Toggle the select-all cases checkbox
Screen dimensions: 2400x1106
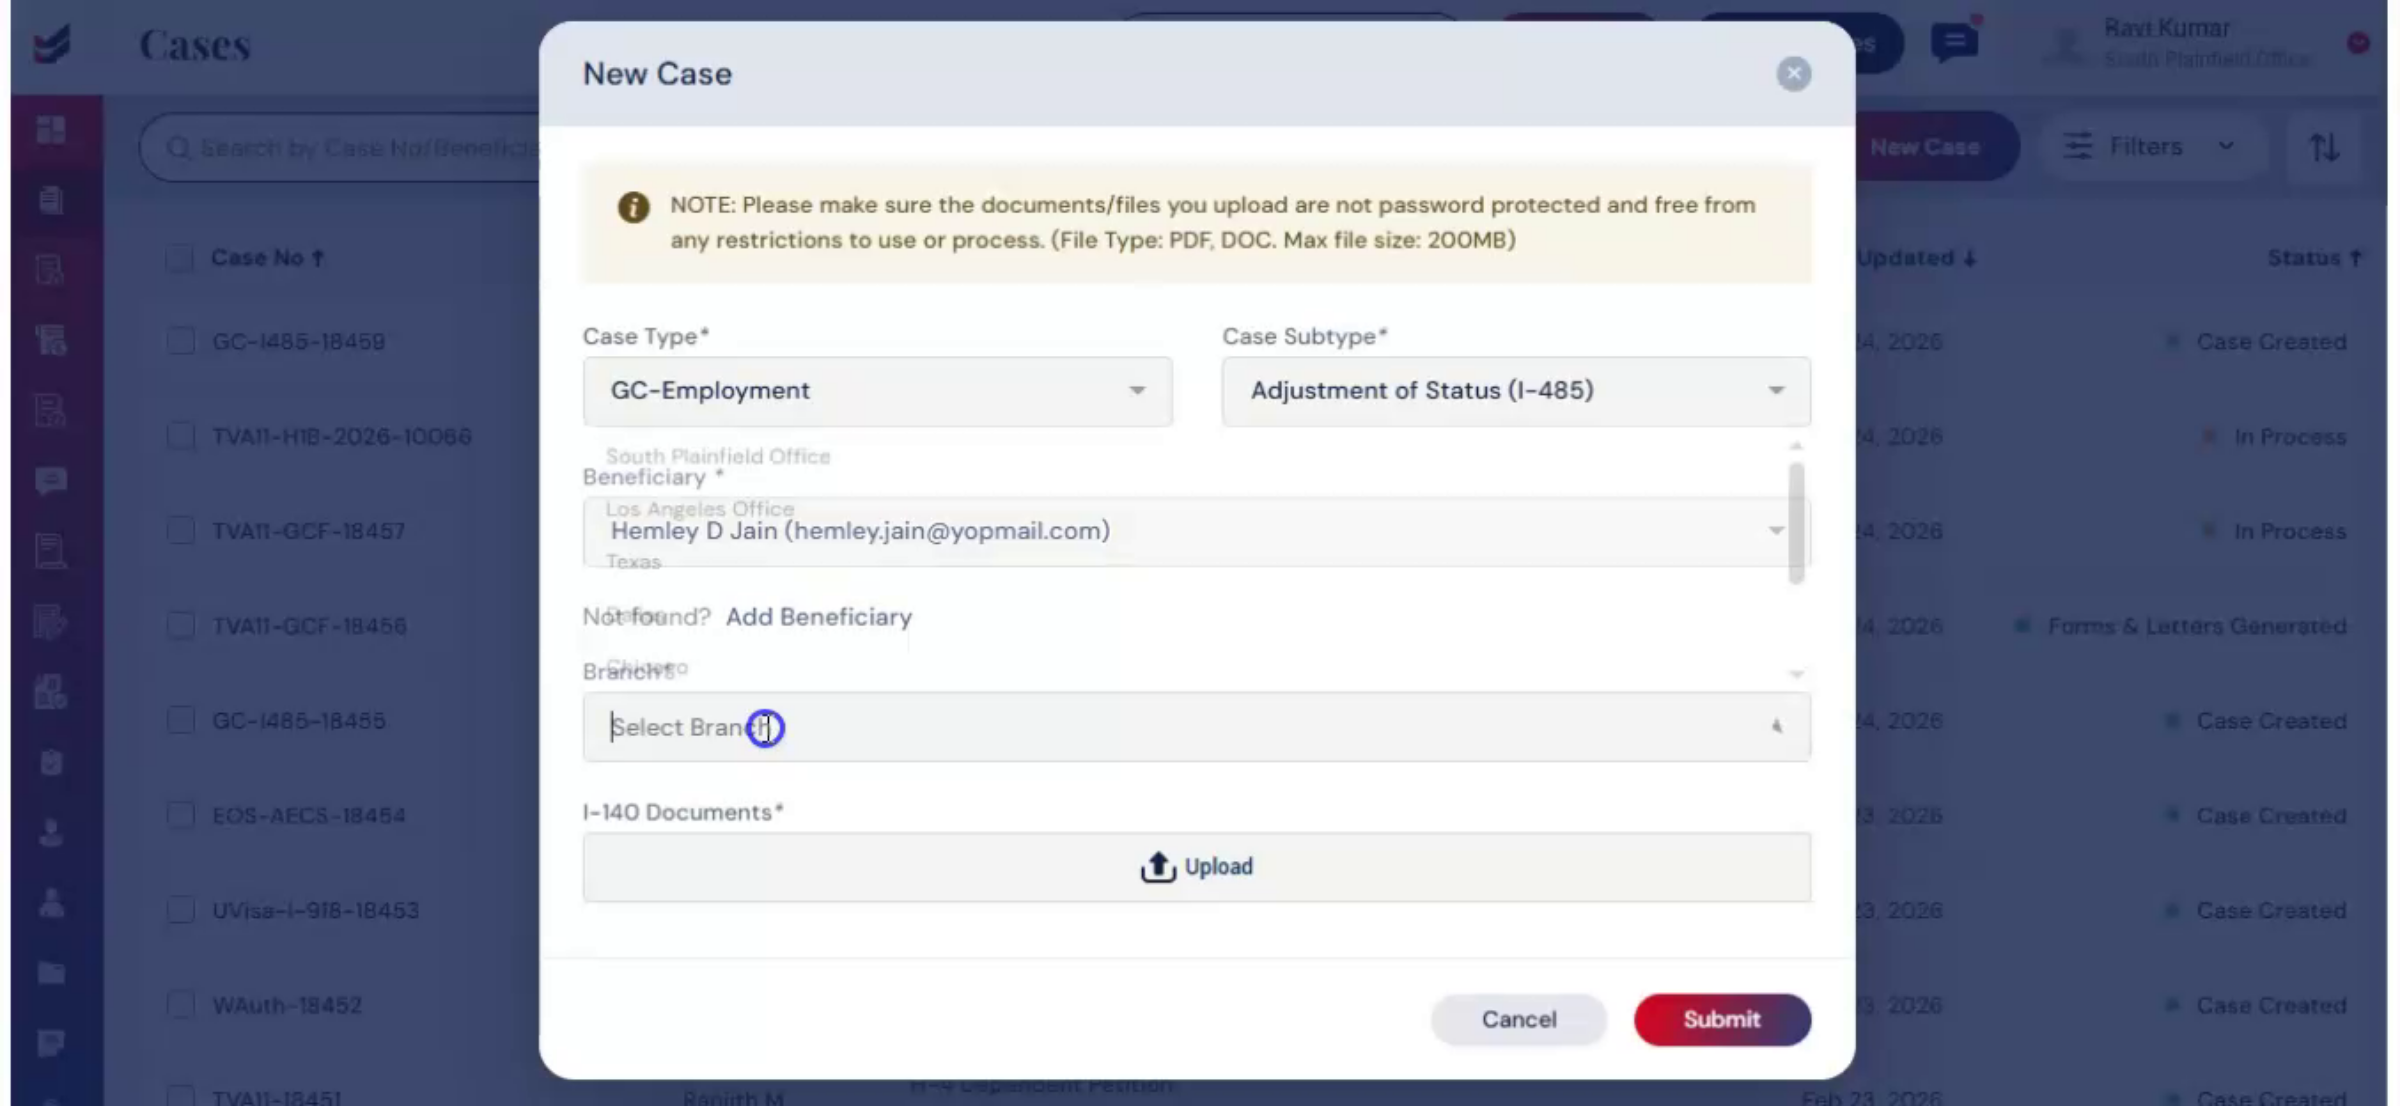point(180,258)
